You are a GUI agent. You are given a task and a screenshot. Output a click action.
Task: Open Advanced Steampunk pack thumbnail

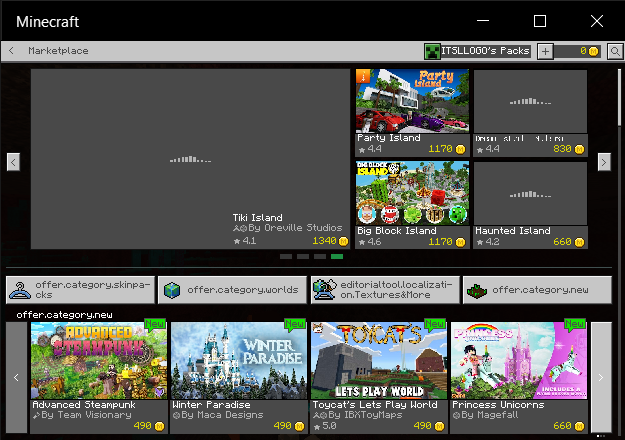[x=99, y=361]
